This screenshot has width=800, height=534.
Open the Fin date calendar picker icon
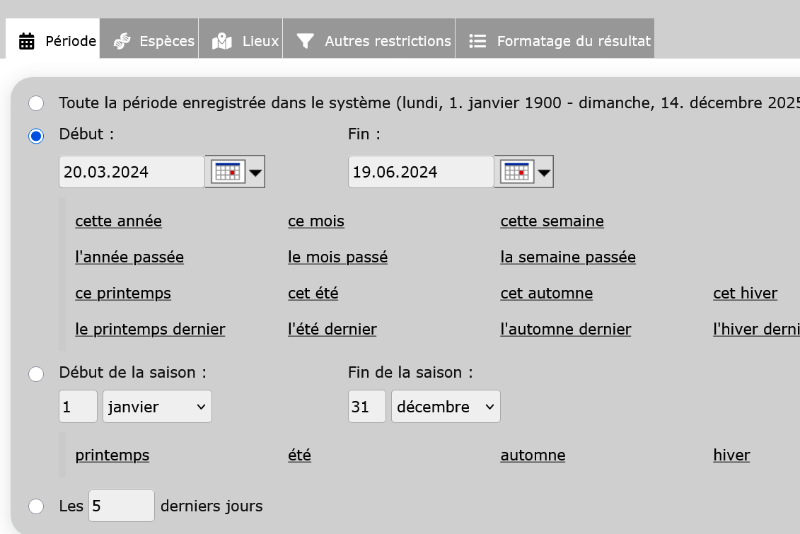click(516, 172)
